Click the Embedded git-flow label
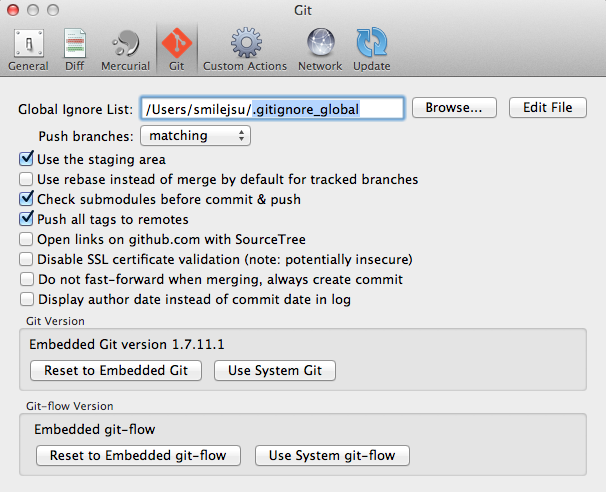The height and width of the screenshot is (492, 606). point(95,429)
